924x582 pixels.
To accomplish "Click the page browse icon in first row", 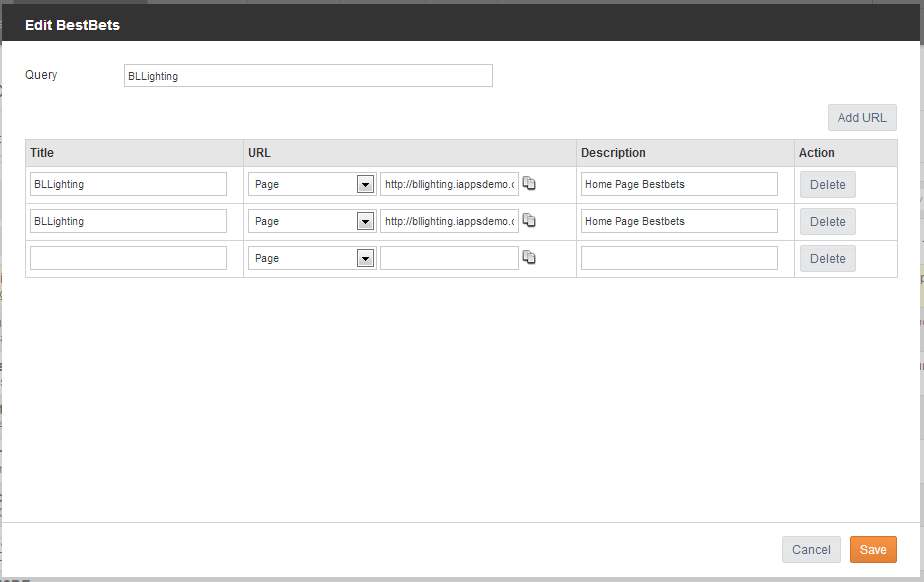I will click(529, 183).
